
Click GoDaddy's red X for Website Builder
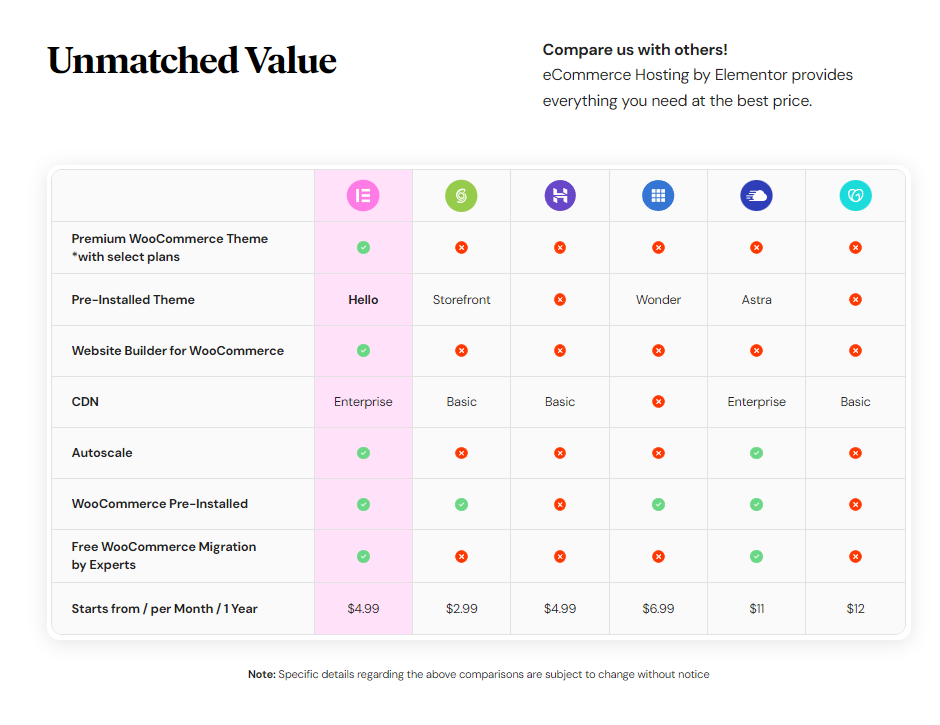(x=855, y=350)
